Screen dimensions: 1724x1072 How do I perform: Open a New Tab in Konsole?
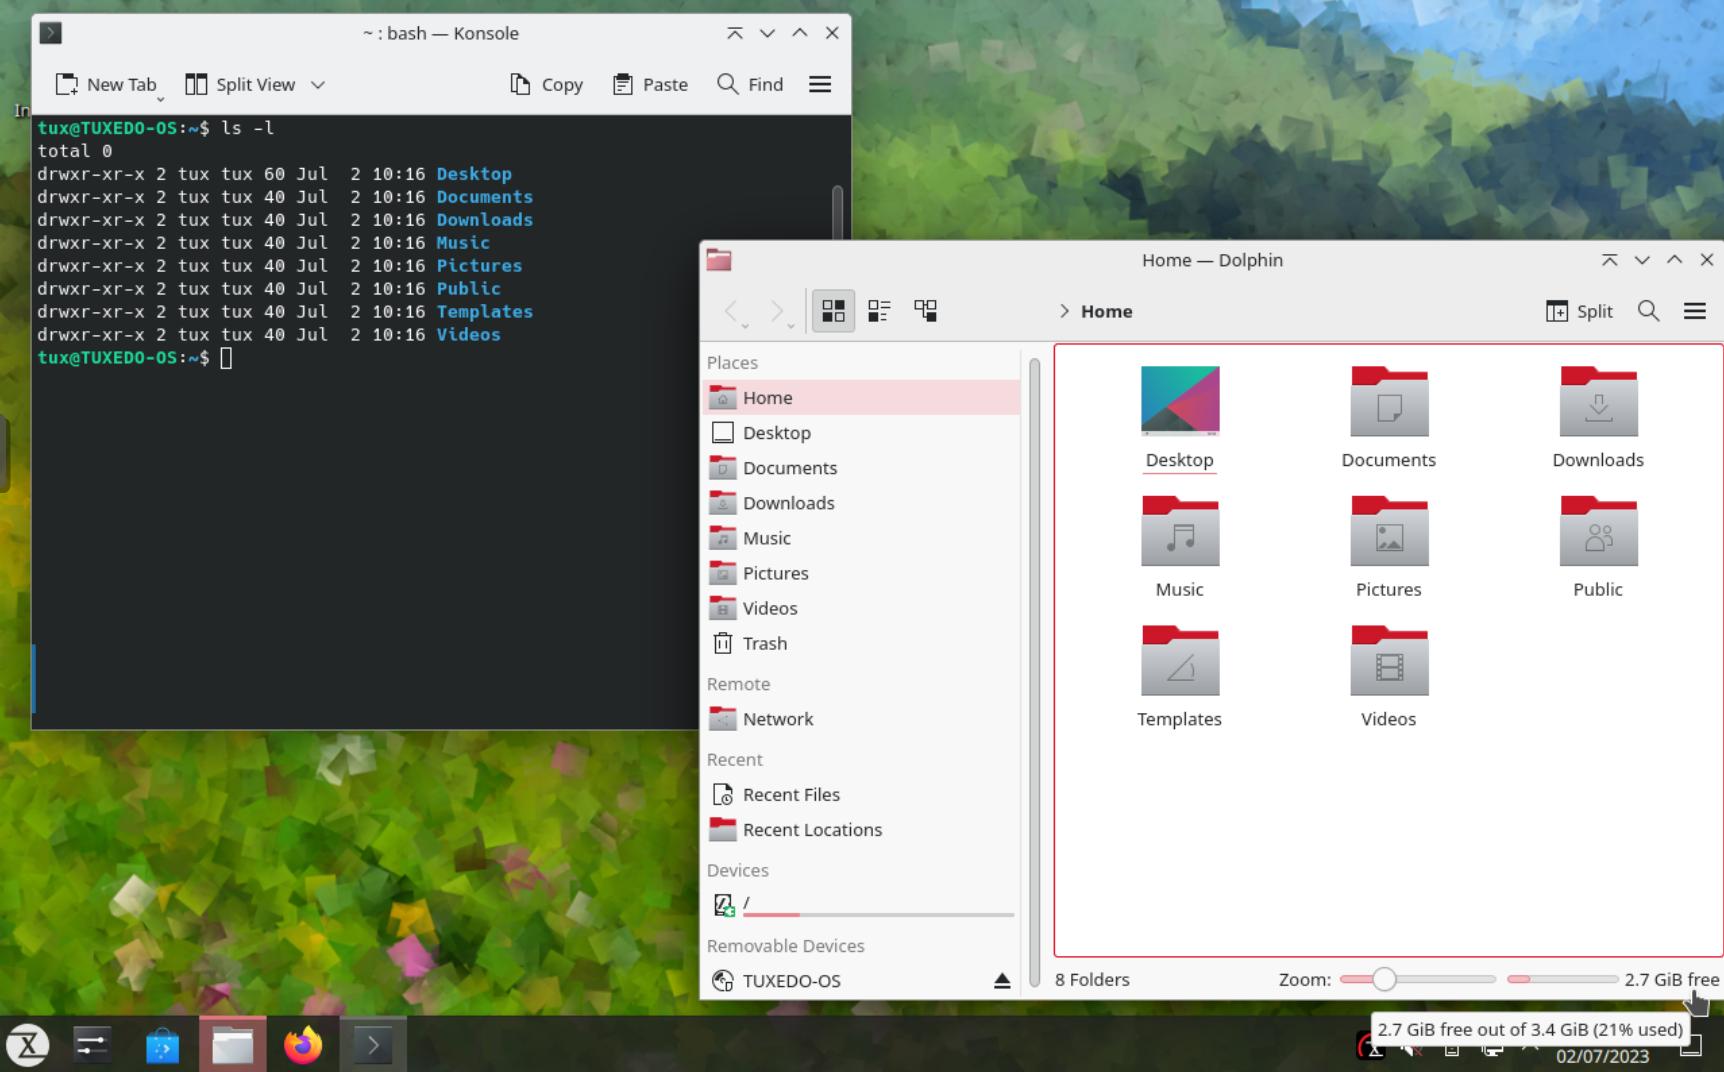[106, 84]
